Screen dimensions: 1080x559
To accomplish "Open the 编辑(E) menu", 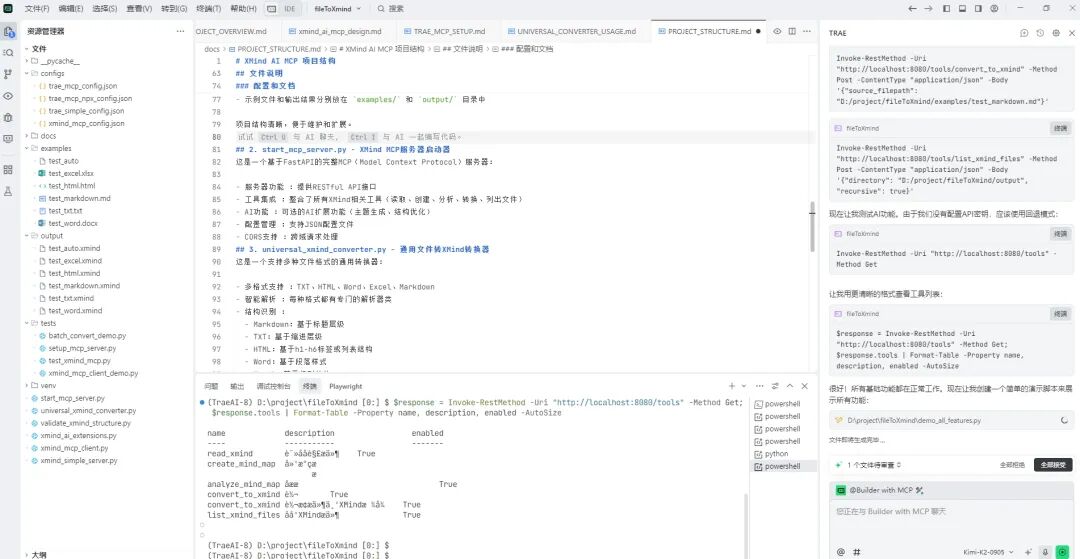I will coord(71,8).
